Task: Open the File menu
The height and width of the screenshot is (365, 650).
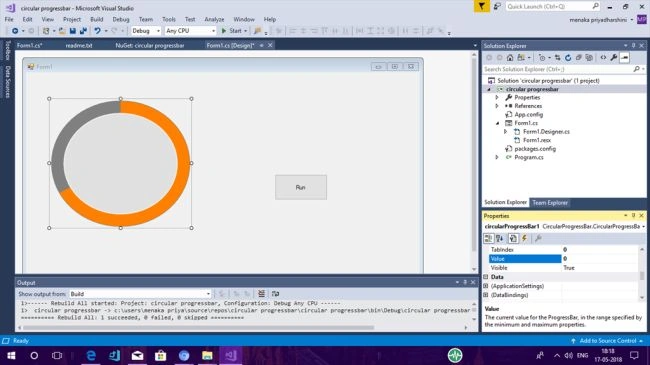Action: 9,19
